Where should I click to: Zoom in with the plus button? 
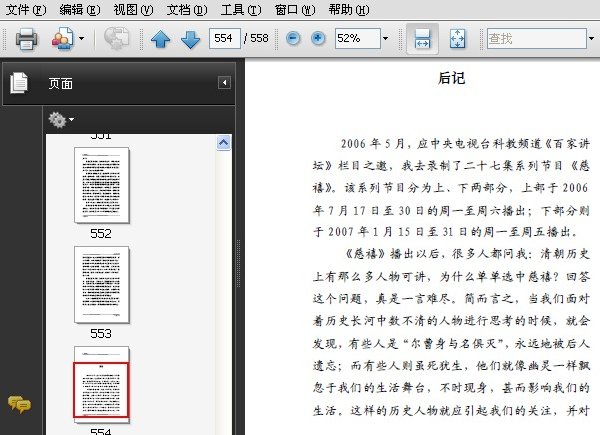[318, 38]
